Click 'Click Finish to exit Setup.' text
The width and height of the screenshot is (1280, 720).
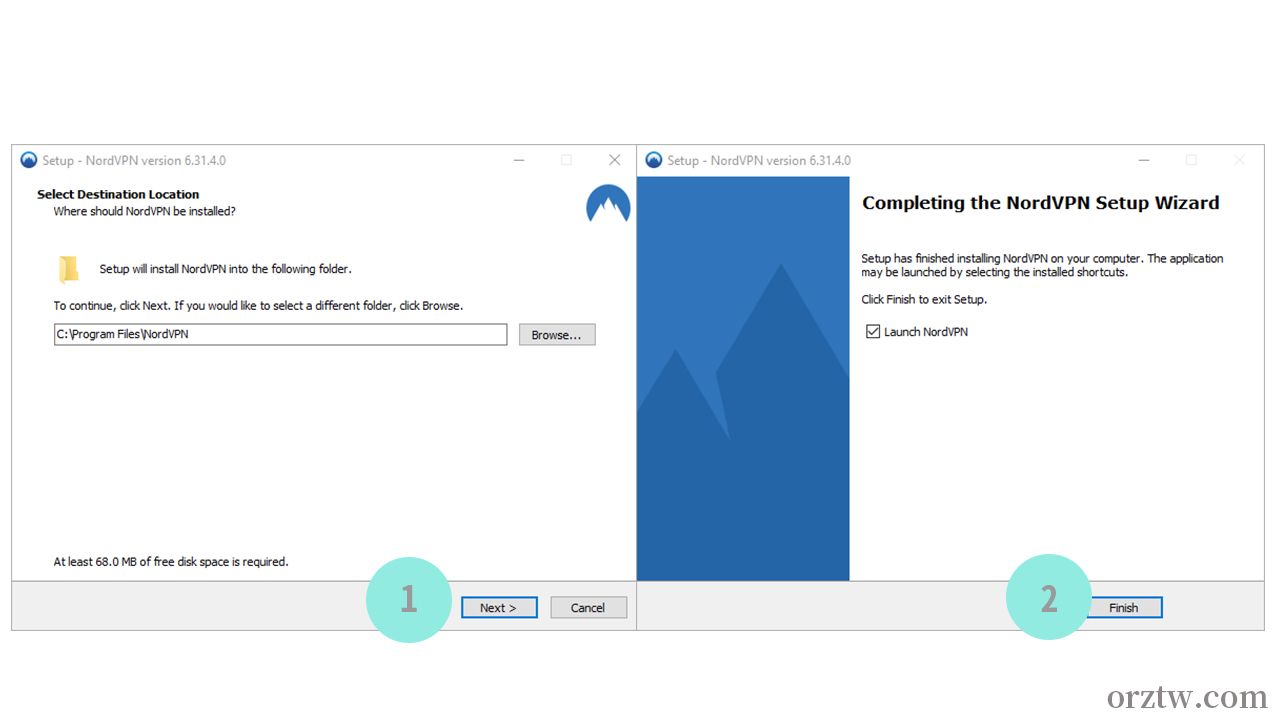click(924, 299)
